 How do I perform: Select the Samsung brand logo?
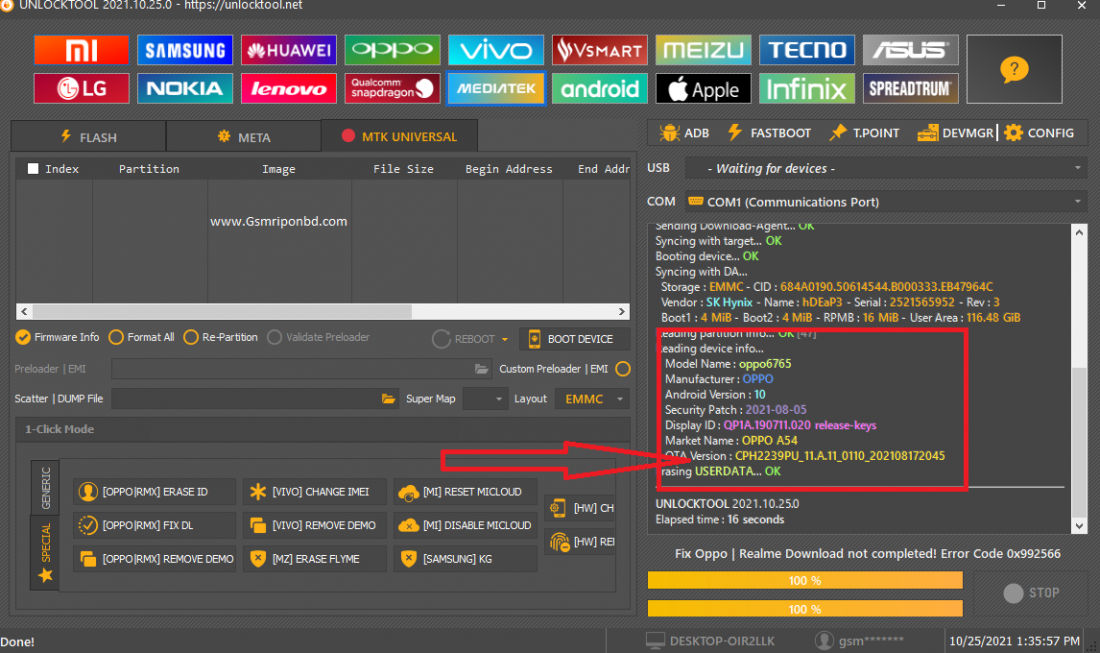tap(185, 50)
